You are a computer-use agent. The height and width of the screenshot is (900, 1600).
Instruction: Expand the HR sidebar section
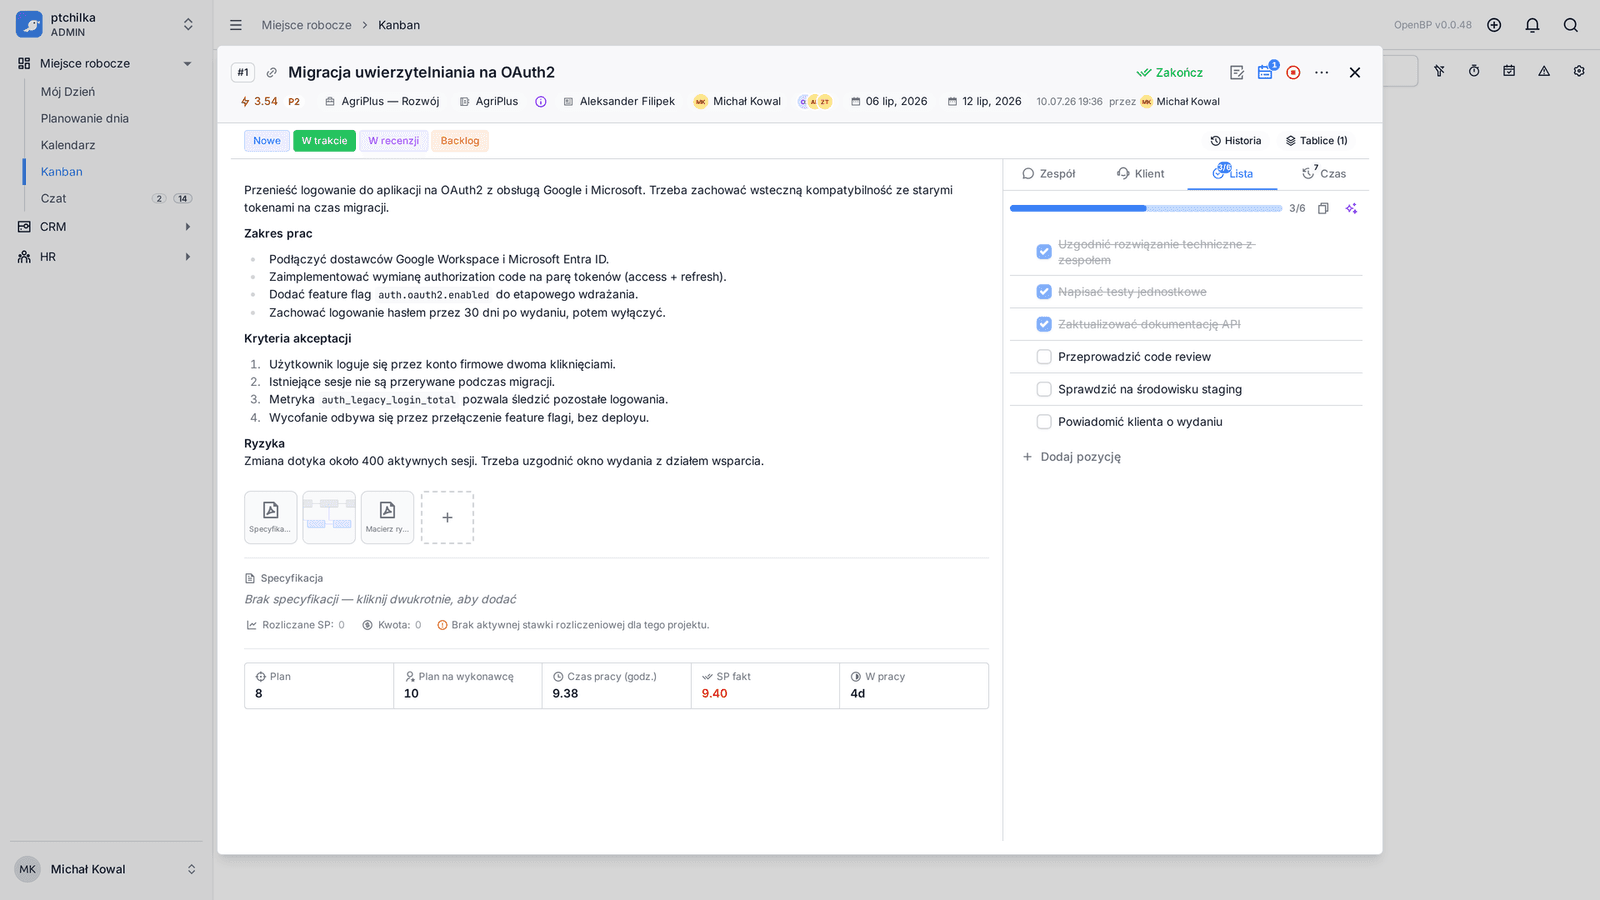pos(187,257)
